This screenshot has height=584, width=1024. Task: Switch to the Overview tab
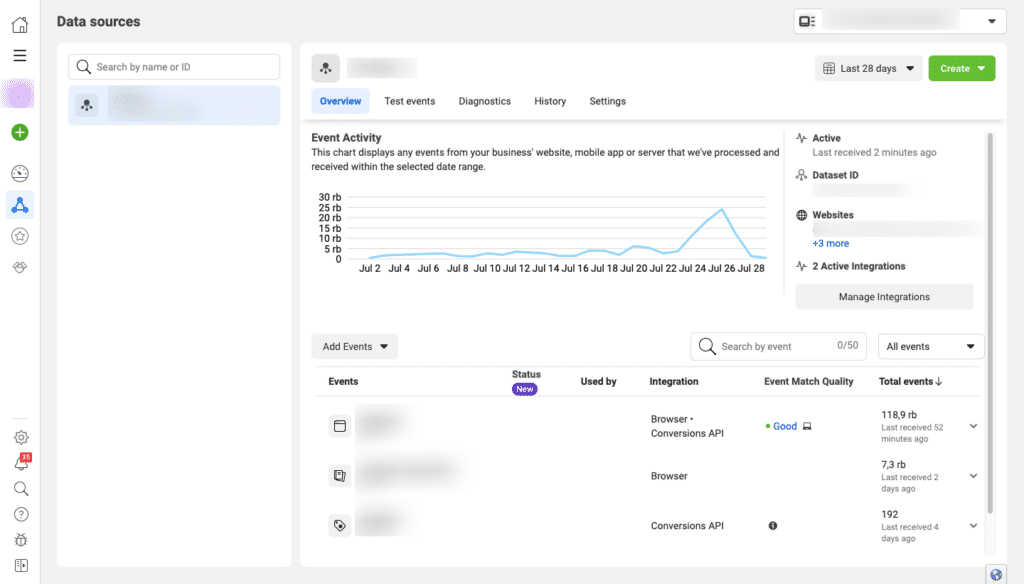[x=340, y=101]
